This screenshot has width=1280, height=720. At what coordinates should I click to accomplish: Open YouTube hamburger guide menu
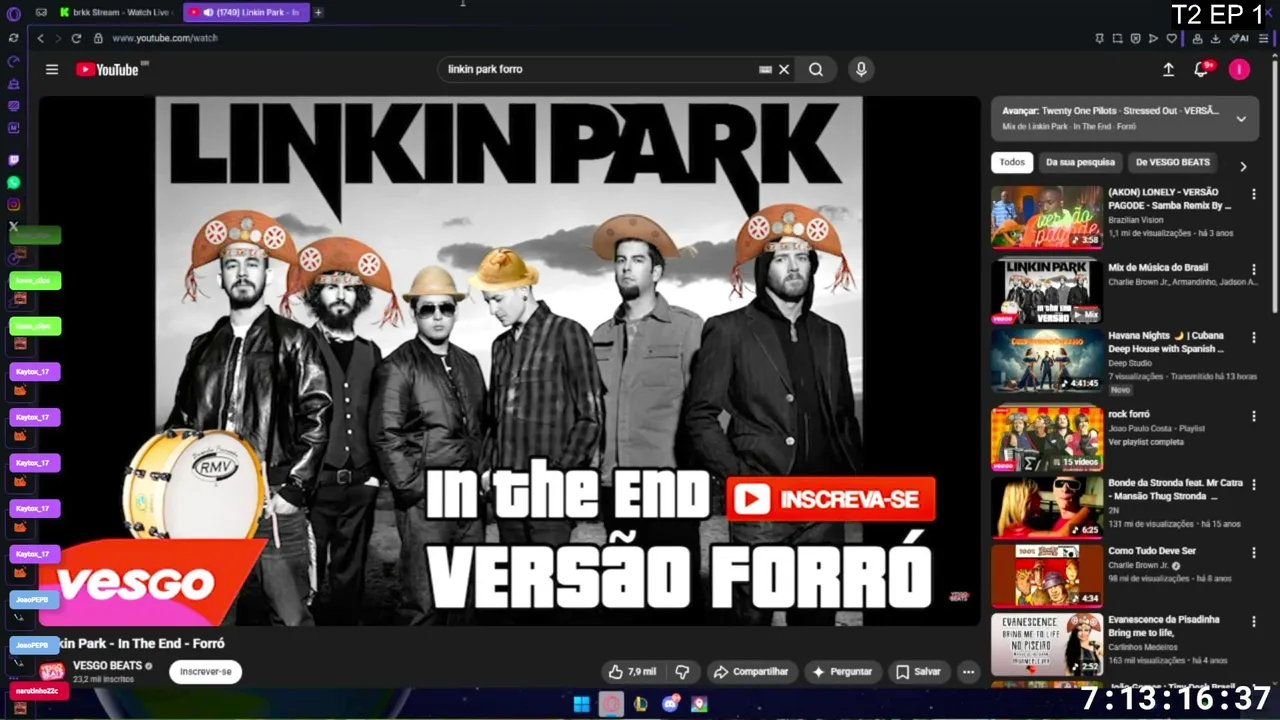(52, 69)
